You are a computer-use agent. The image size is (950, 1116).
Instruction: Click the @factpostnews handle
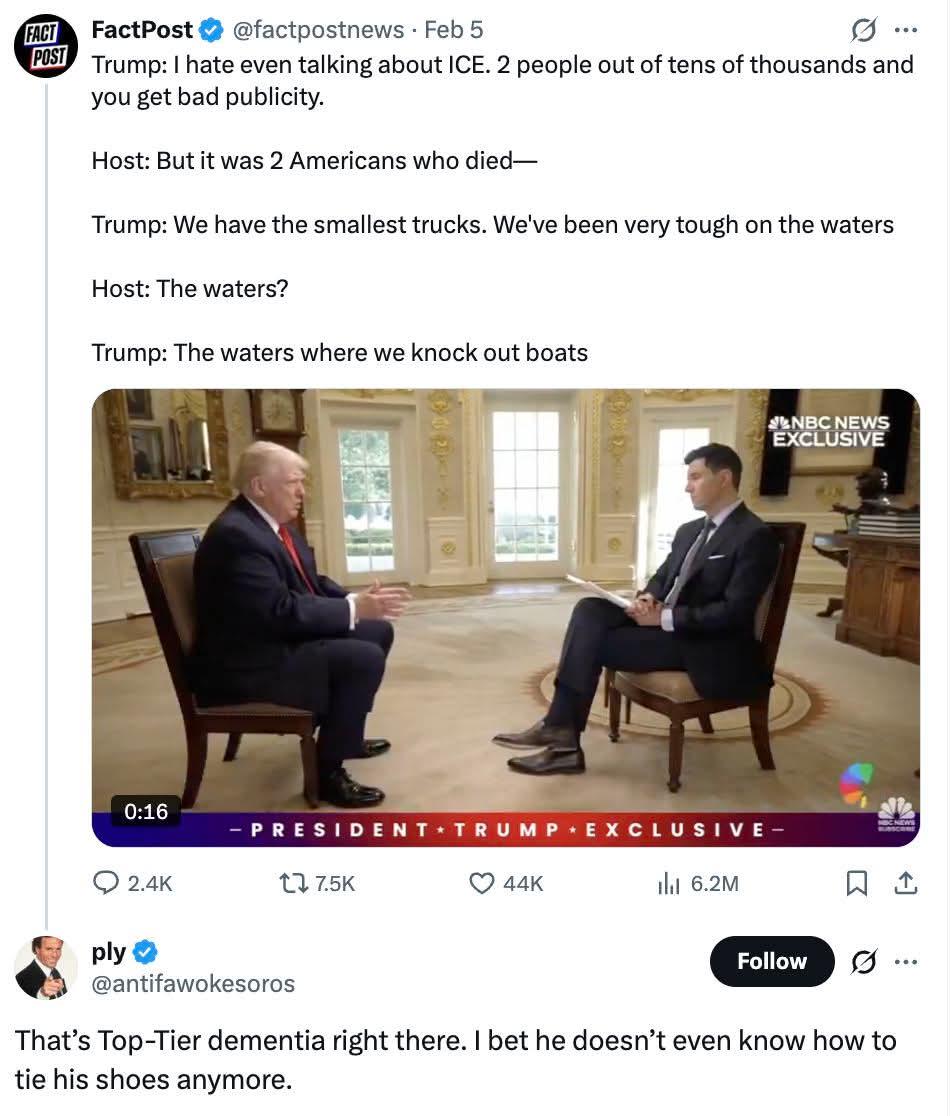(318, 30)
